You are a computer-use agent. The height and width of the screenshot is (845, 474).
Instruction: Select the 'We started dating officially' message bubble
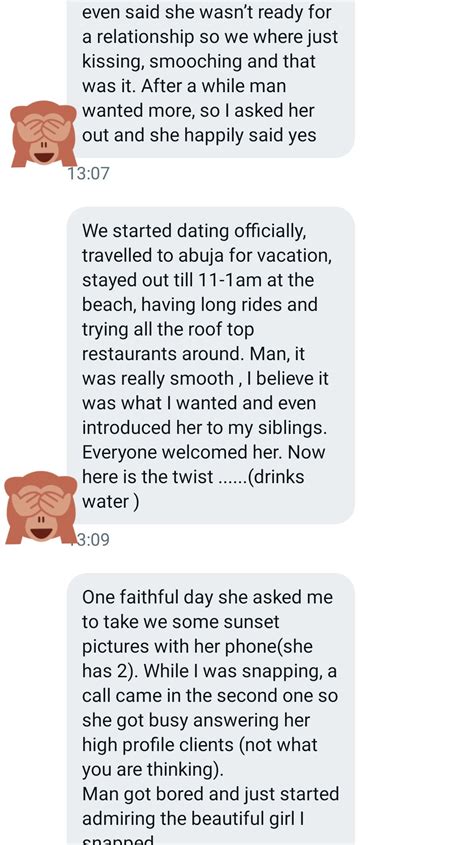click(211, 365)
